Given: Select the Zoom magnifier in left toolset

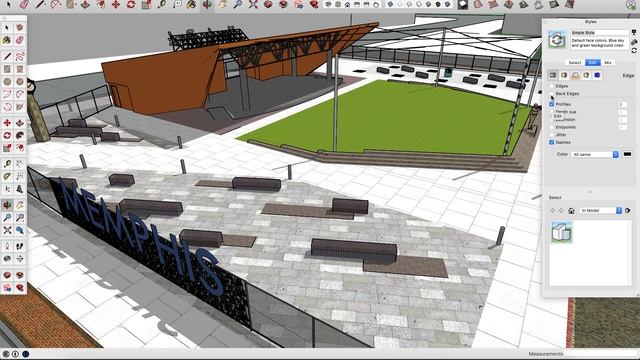Looking at the screenshot, I should (7, 218).
